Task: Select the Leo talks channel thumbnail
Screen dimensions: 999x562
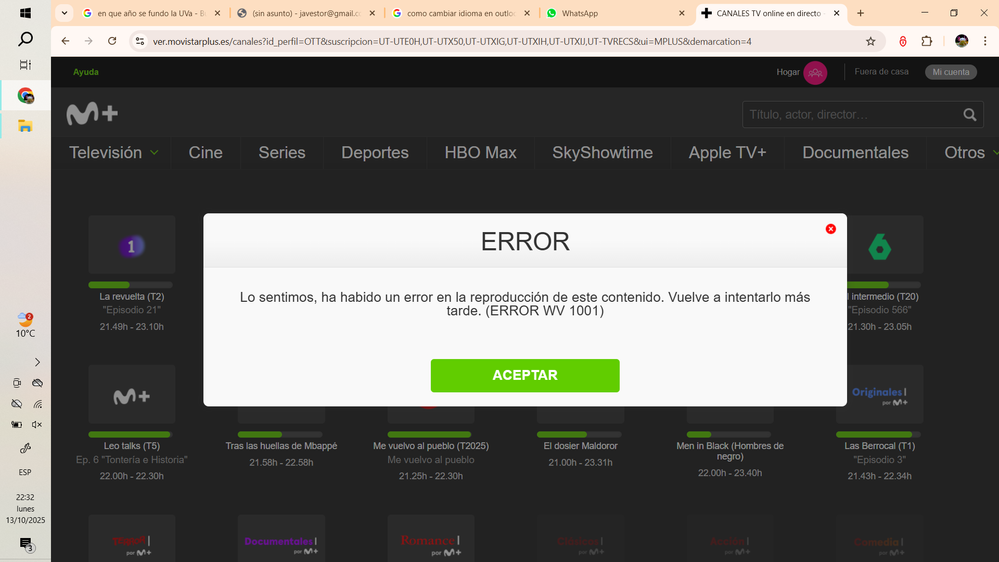Action: click(131, 395)
